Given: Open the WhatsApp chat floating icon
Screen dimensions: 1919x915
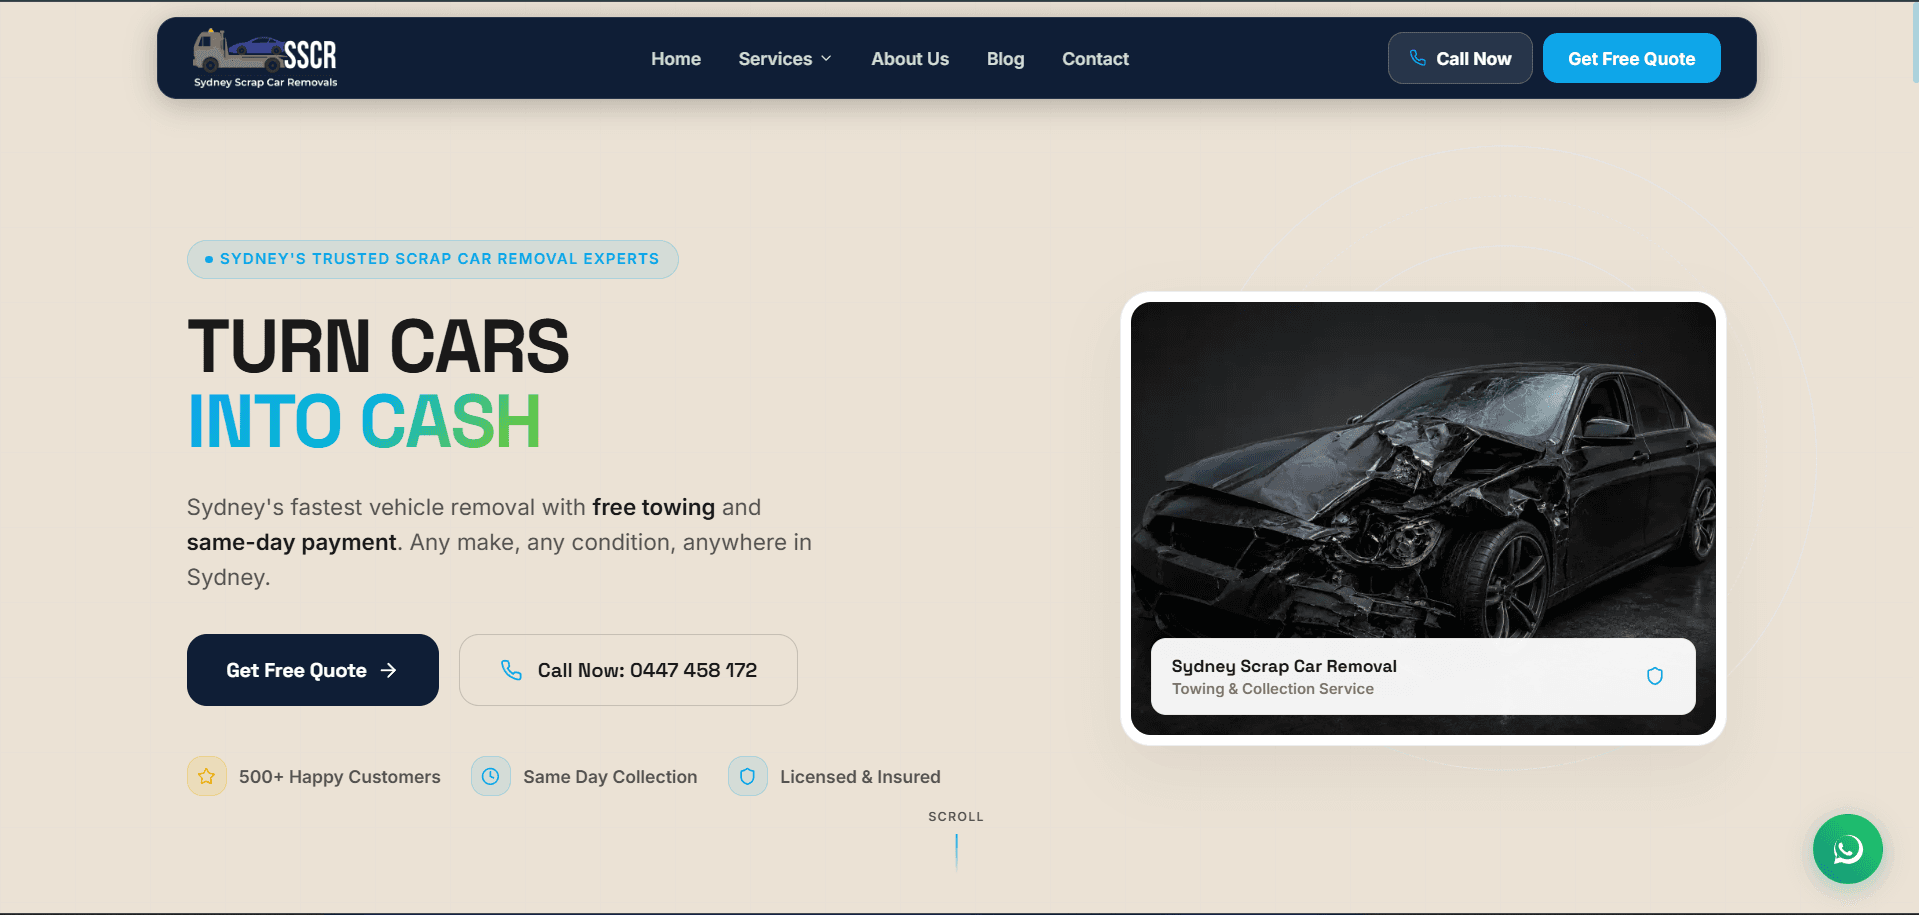Looking at the screenshot, I should [1847, 849].
